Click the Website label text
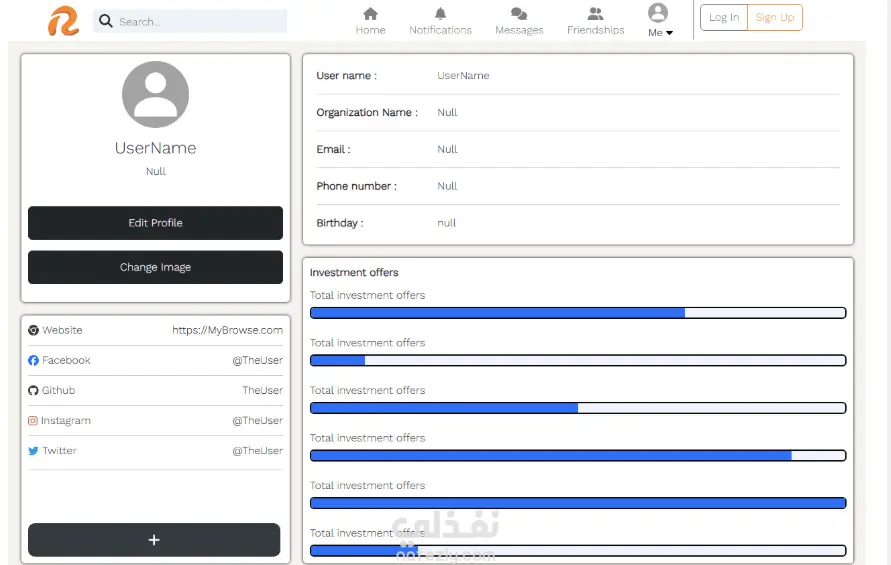Screen dimensions: 891x565 pyautogui.click(x=62, y=330)
